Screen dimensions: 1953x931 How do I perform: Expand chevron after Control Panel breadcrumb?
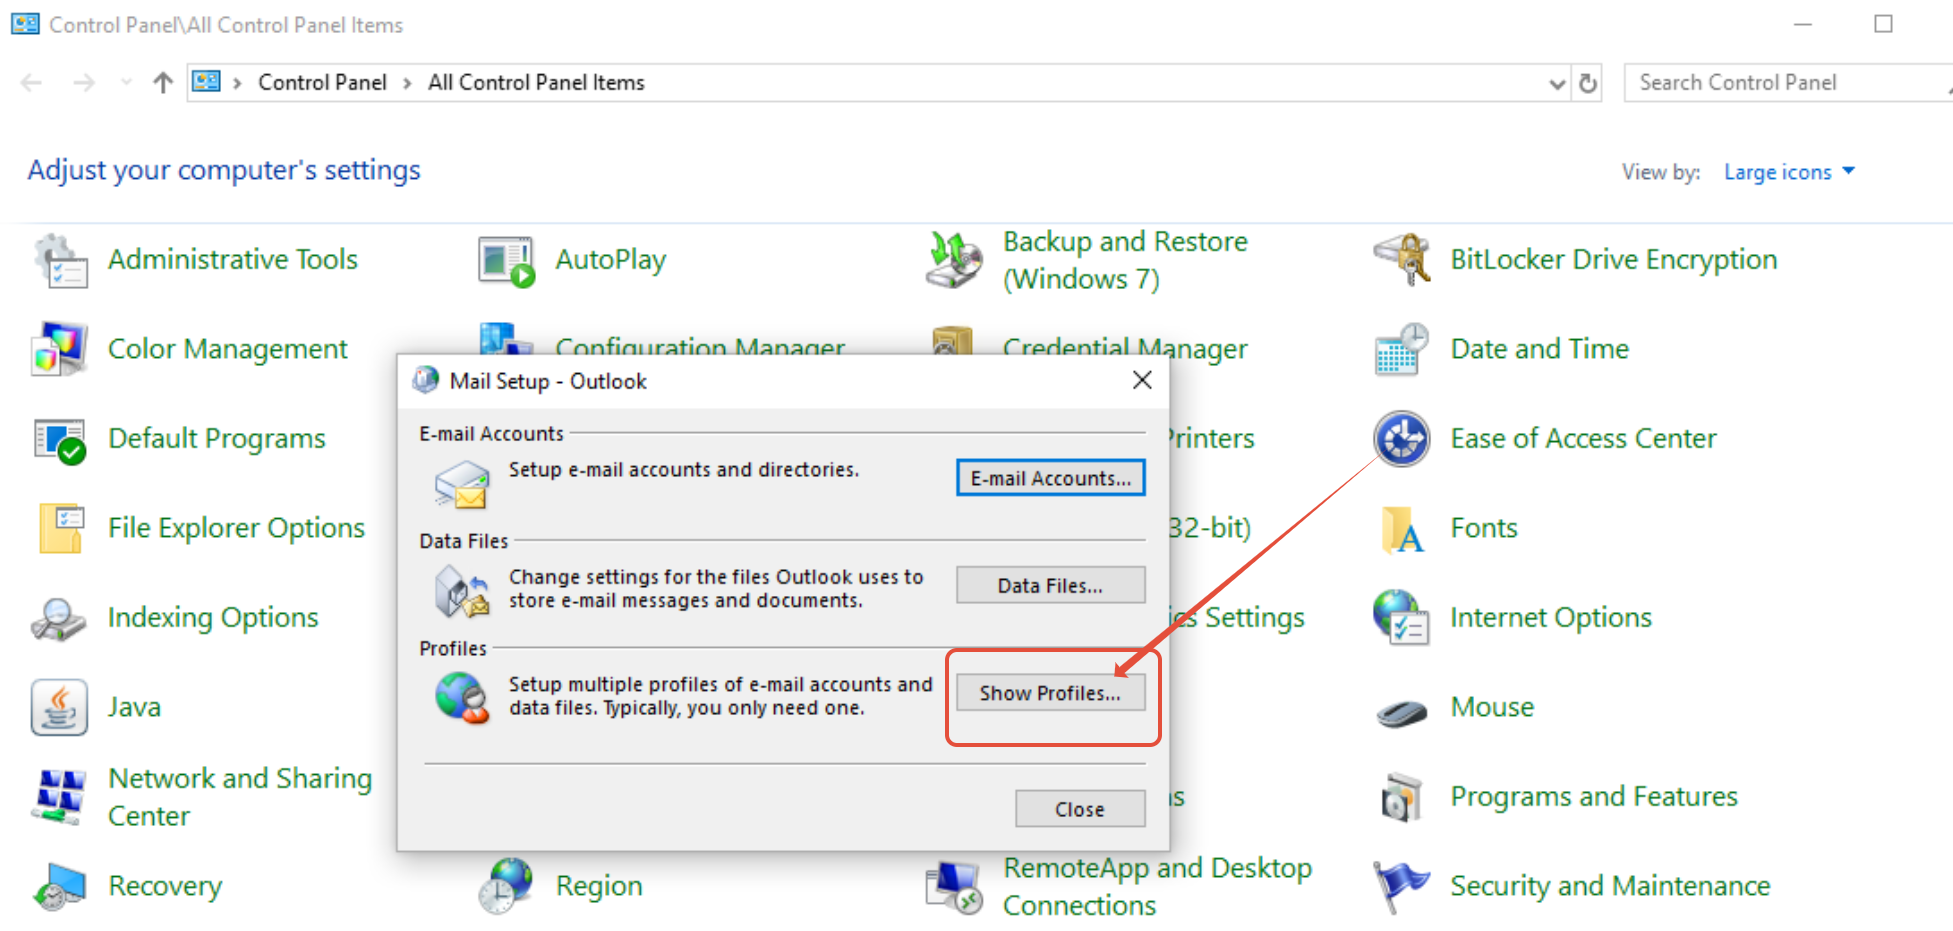coord(407,83)
